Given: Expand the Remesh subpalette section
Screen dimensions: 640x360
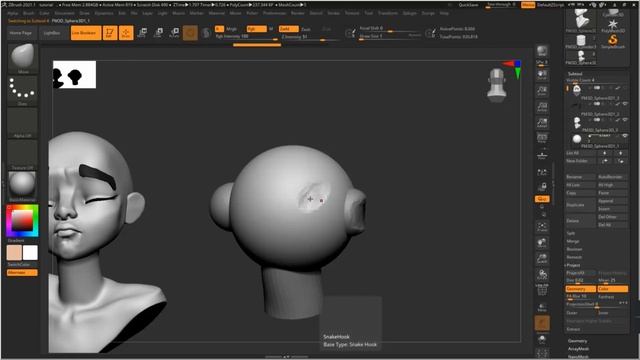Looking at the screenshot, I should click(574, 257).
